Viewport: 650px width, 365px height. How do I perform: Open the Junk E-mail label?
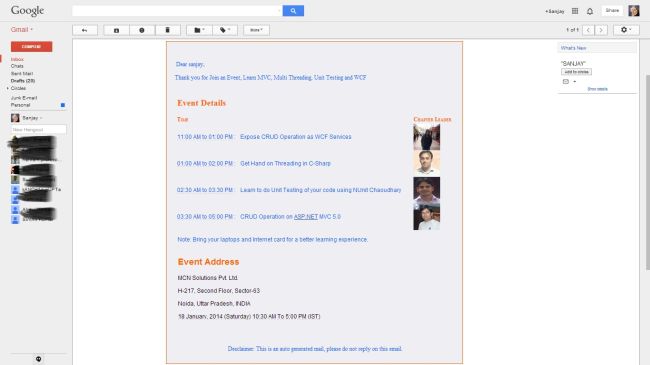[24, 98]
